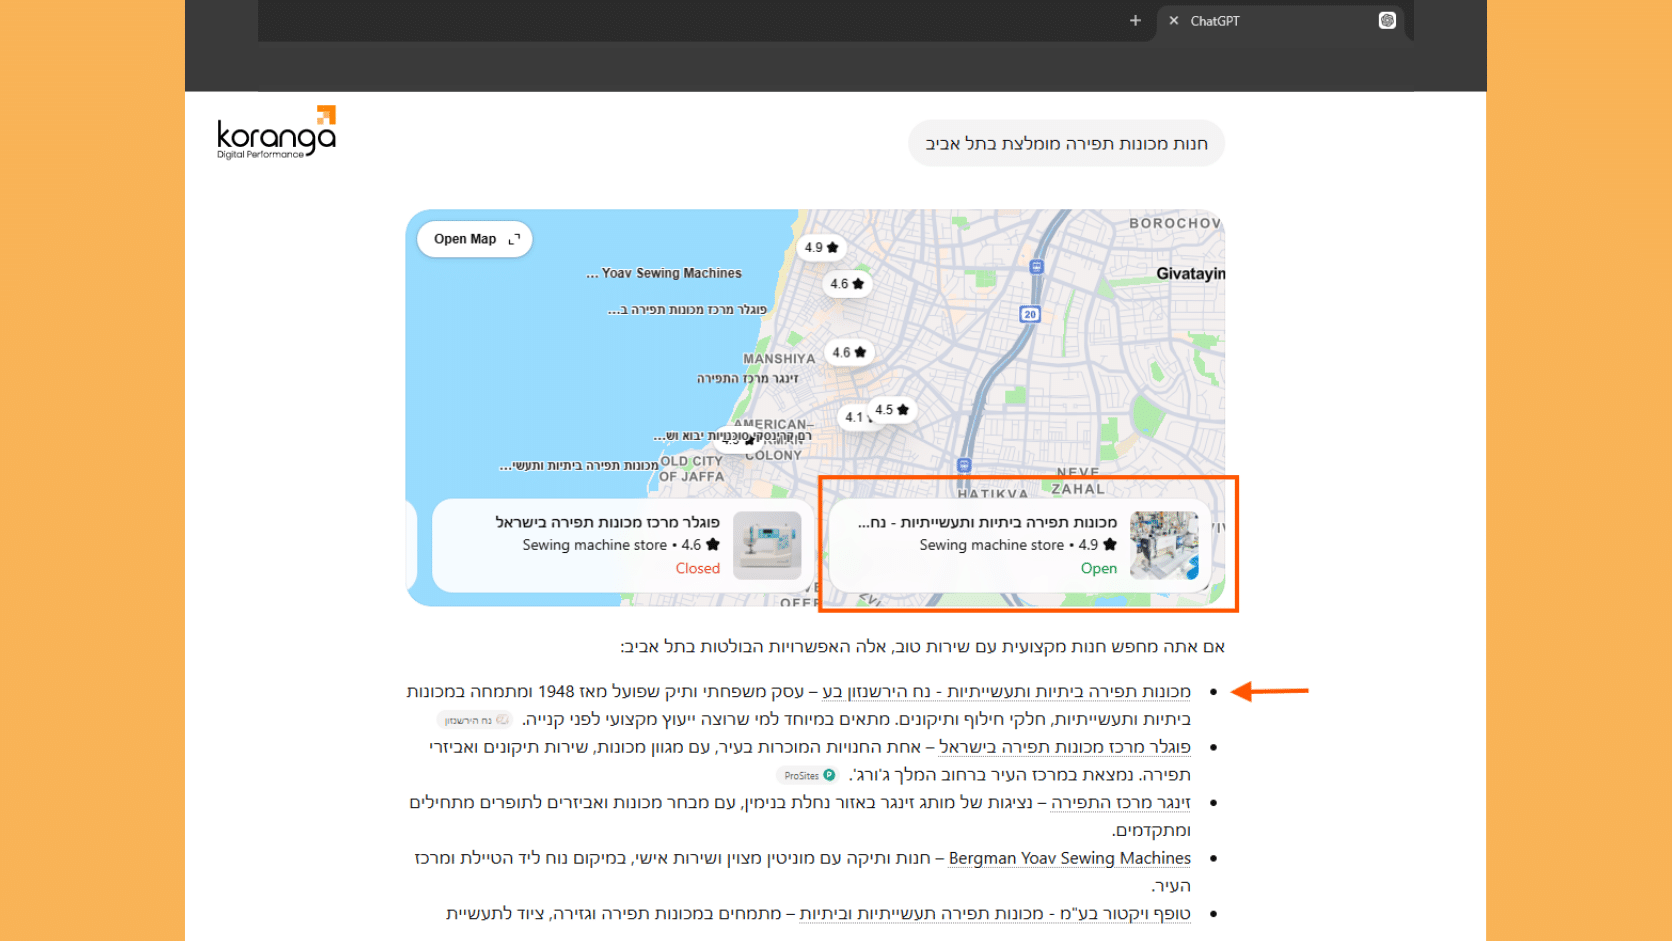Click the OLD CITY OF JAFFA map label
This screenshot has height=941, width=1672.
coord(691,469)
